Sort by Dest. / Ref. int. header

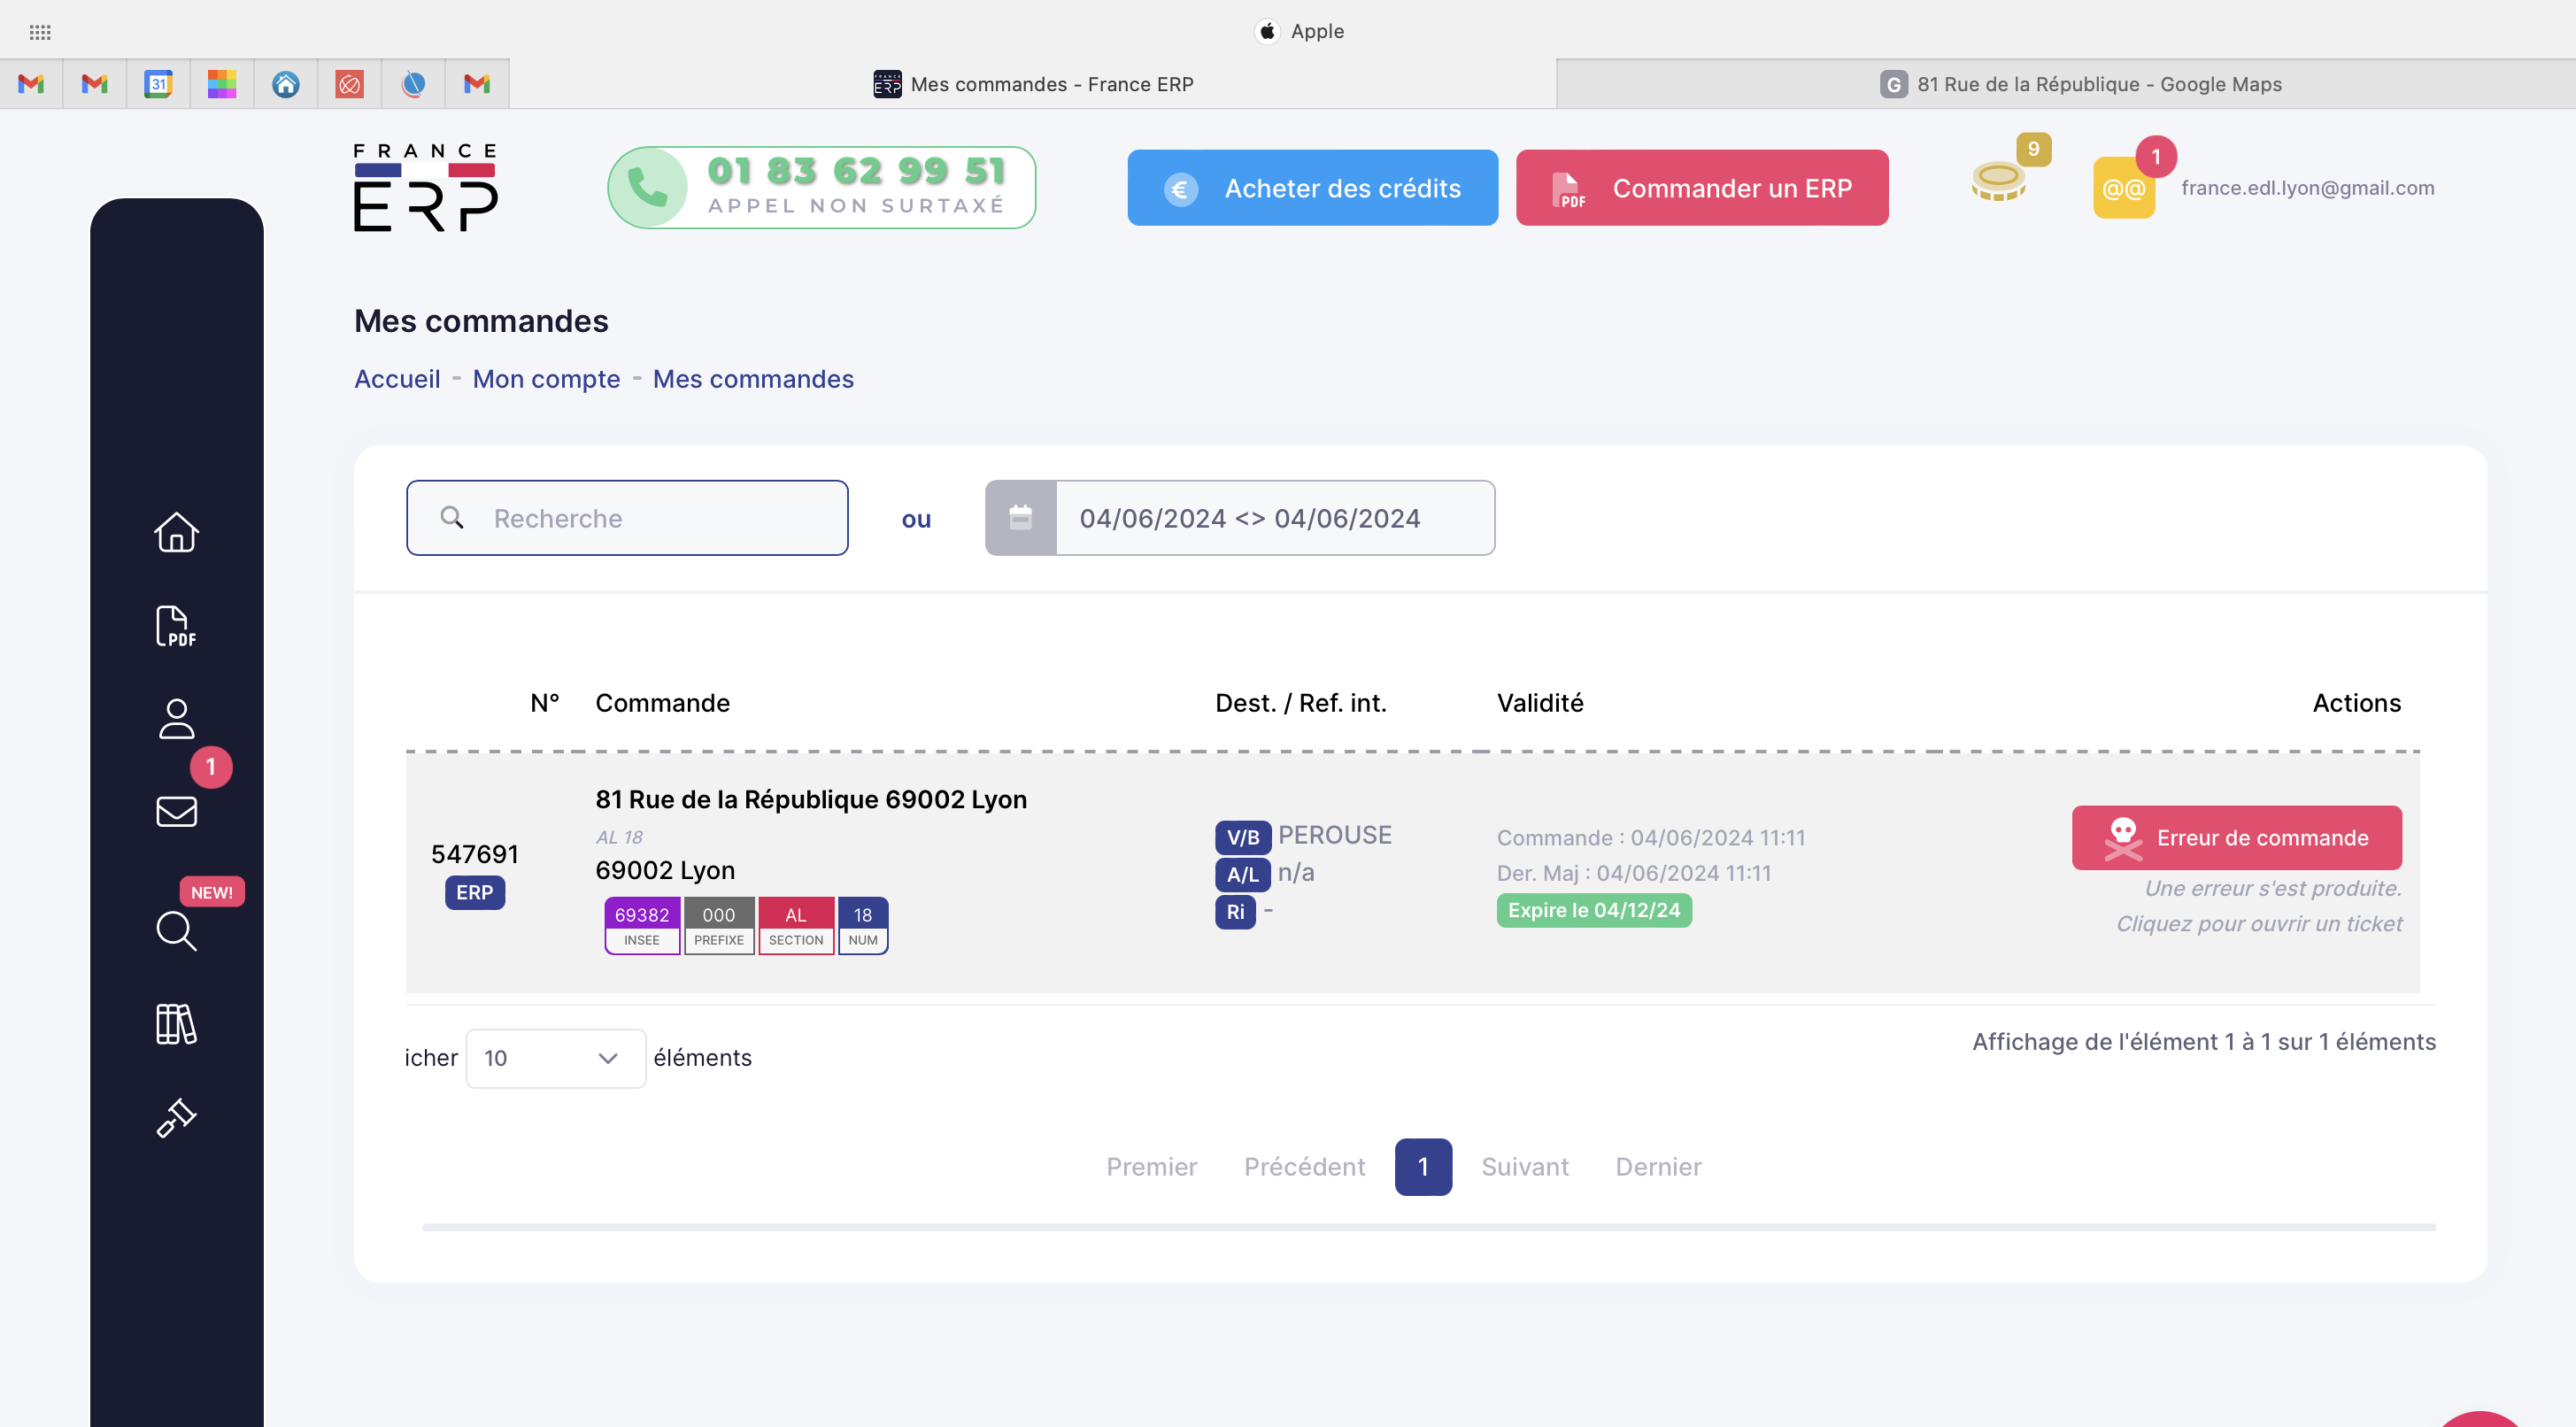pos(1300,703)
